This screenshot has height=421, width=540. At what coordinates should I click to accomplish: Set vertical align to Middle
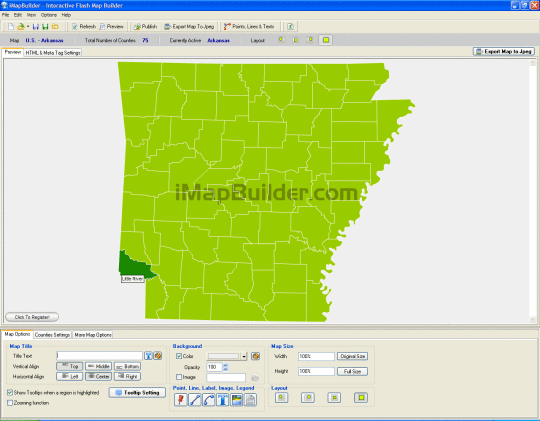[x=98, y=366]
